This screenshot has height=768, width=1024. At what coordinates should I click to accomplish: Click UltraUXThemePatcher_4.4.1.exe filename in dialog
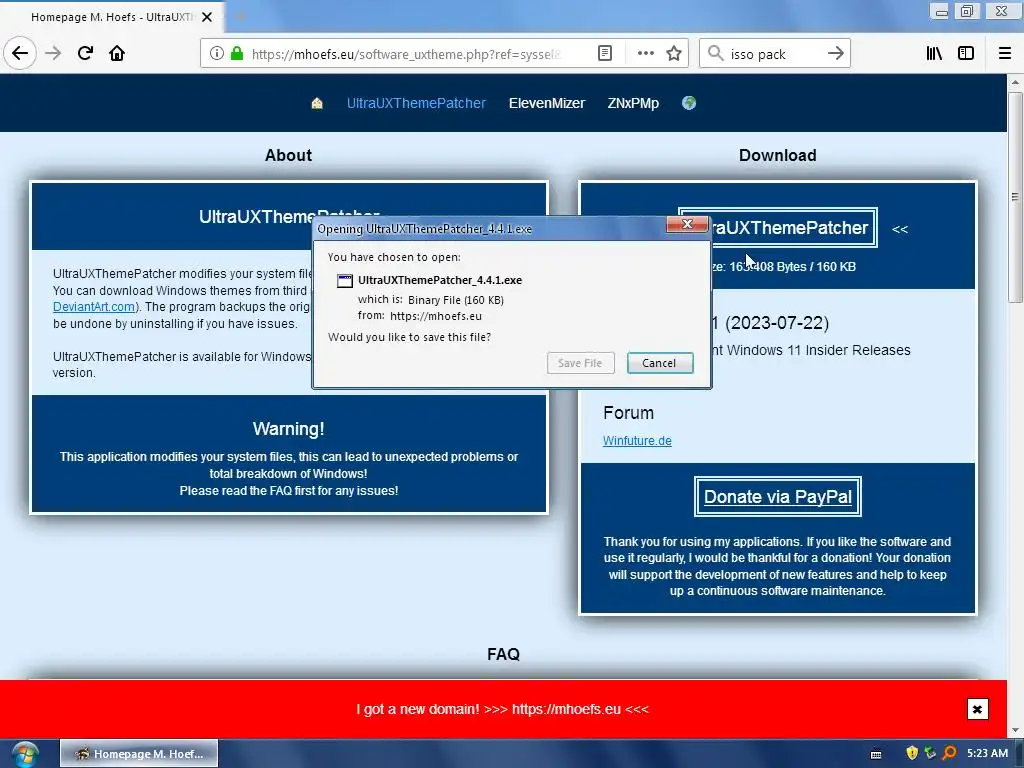tap(440, 280)
